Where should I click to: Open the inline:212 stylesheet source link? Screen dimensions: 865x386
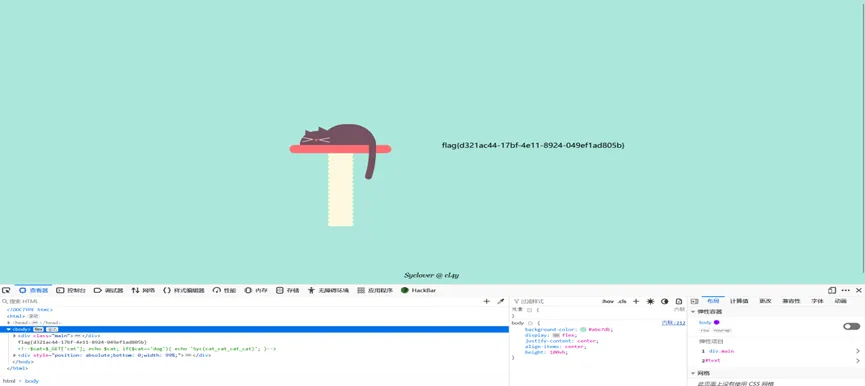pos(674,323)
